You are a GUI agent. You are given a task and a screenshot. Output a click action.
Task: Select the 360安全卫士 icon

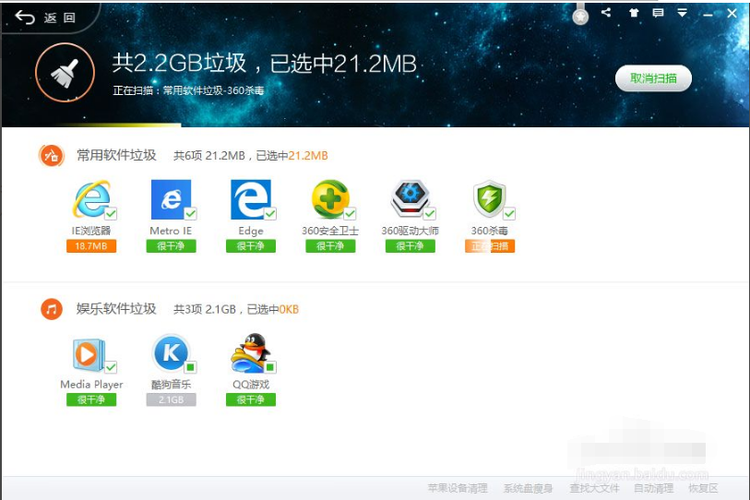[331, 199]
